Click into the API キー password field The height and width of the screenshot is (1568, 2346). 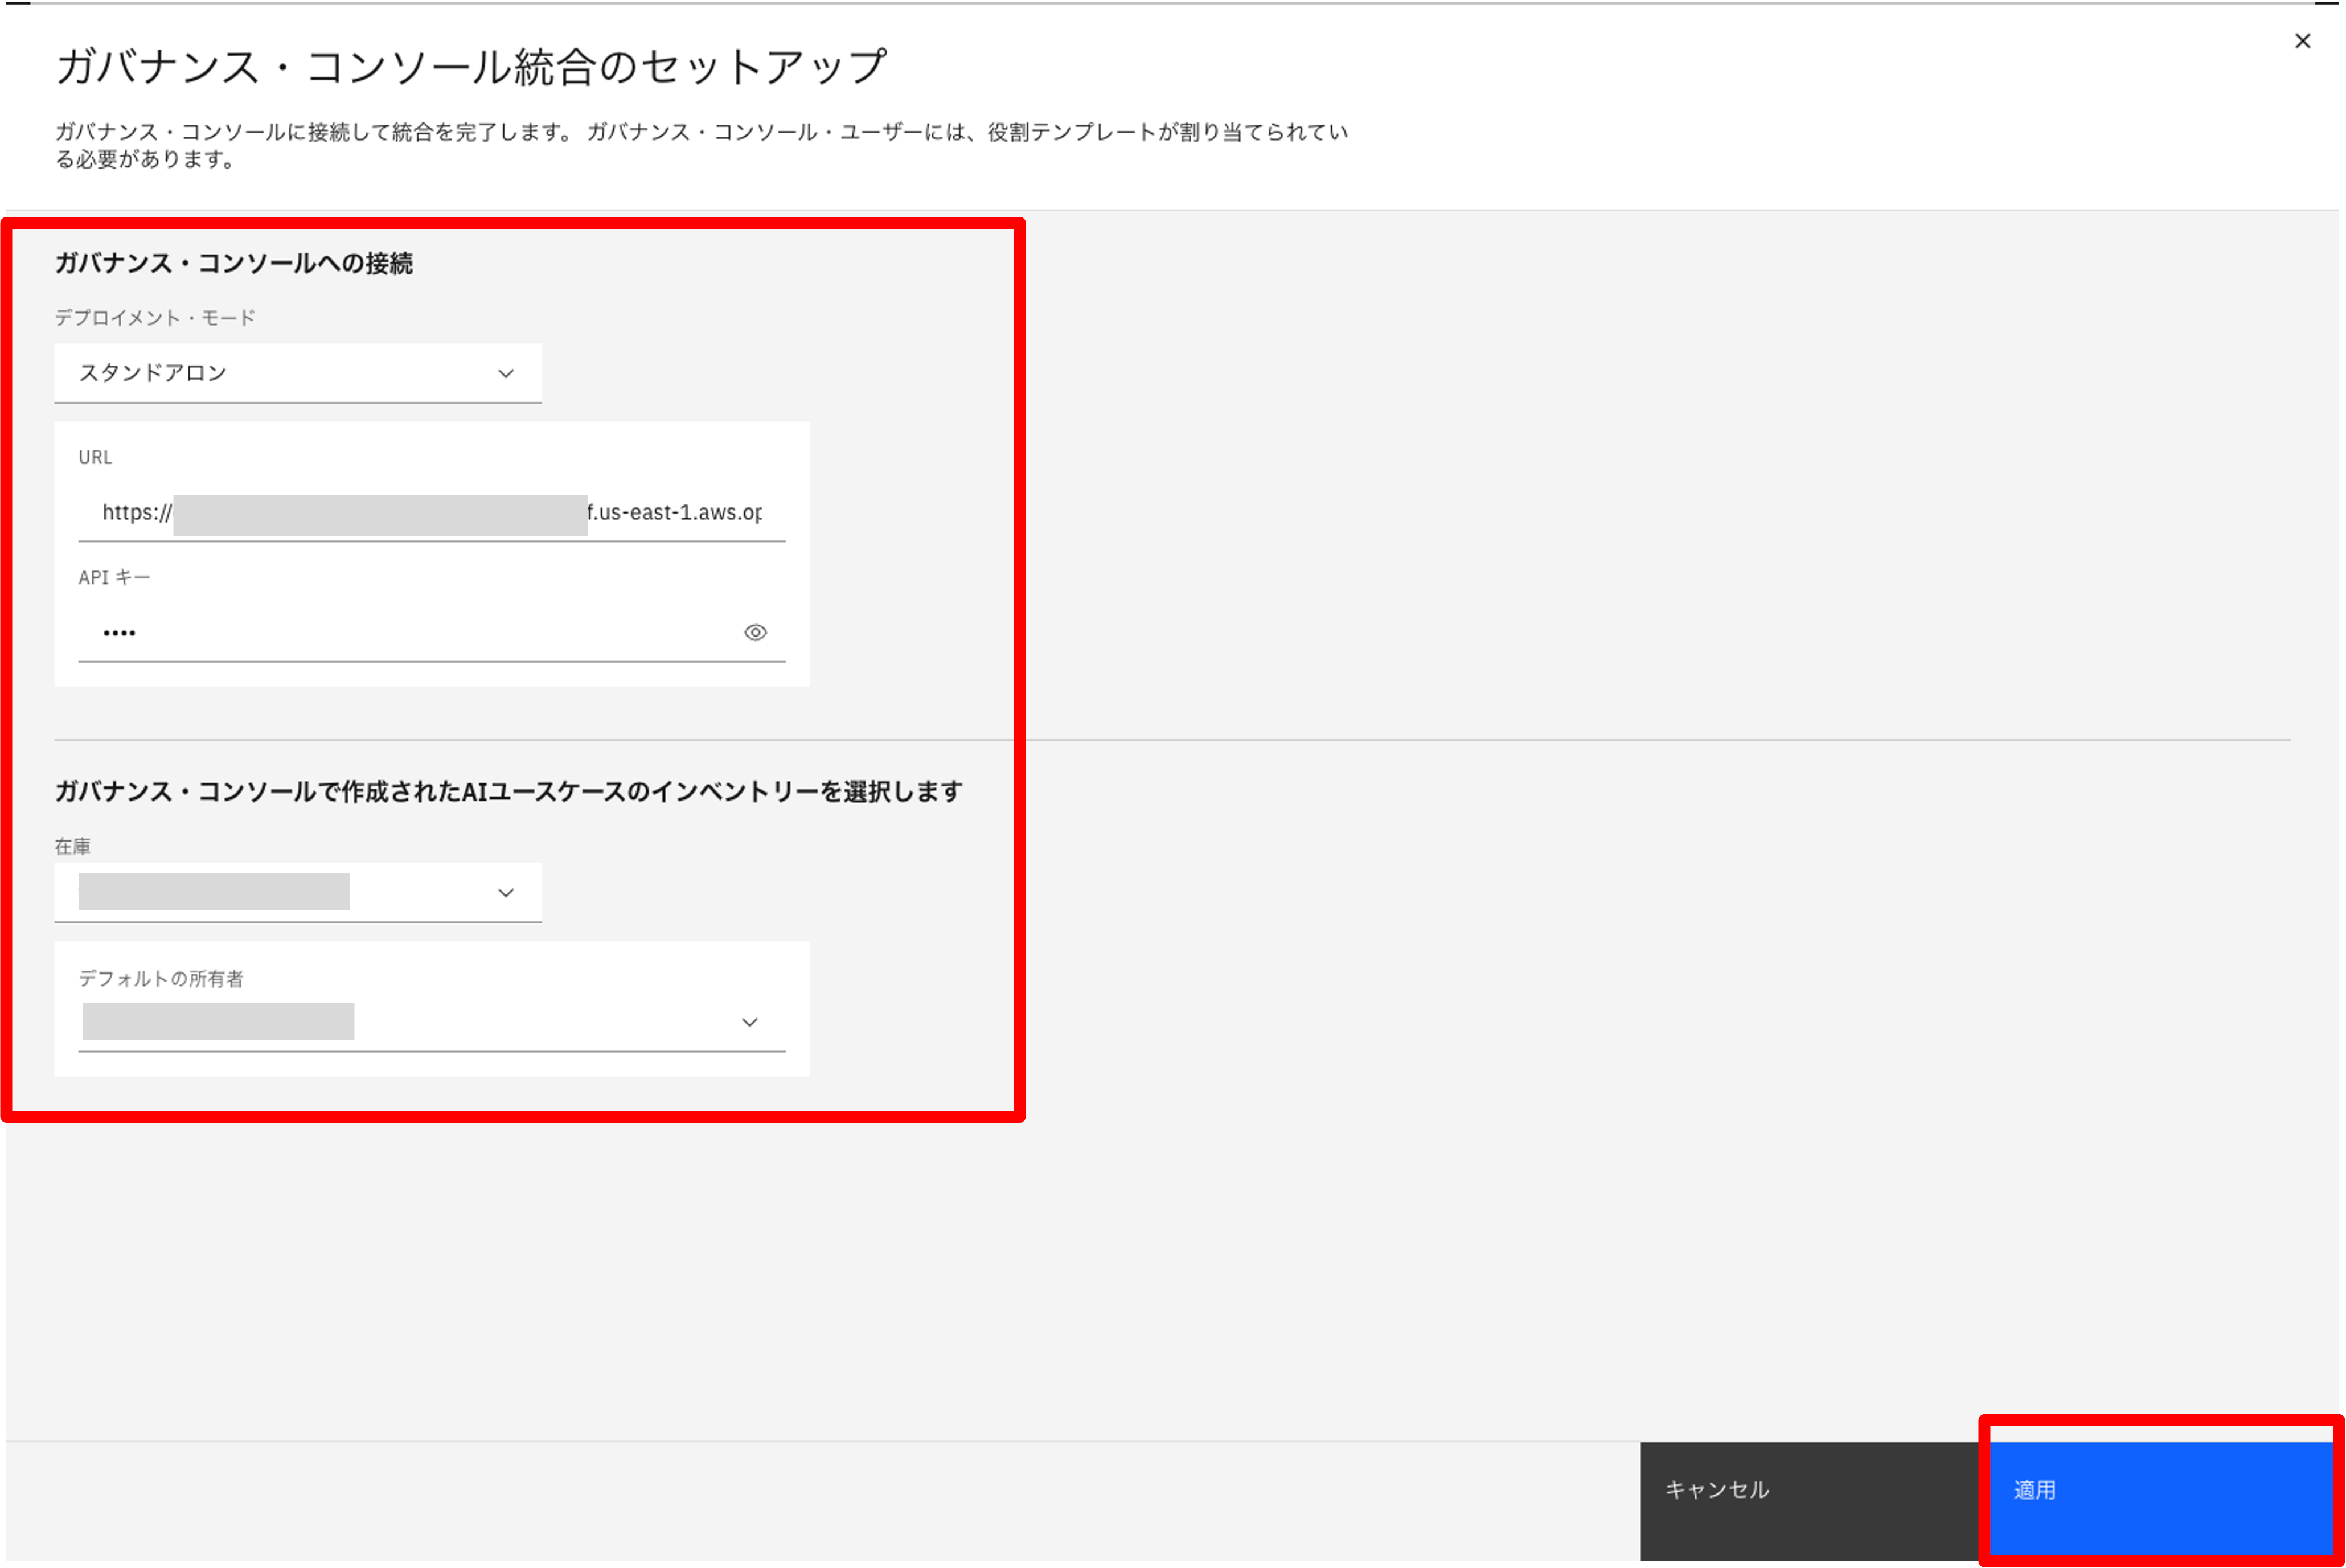pos(410,632)
